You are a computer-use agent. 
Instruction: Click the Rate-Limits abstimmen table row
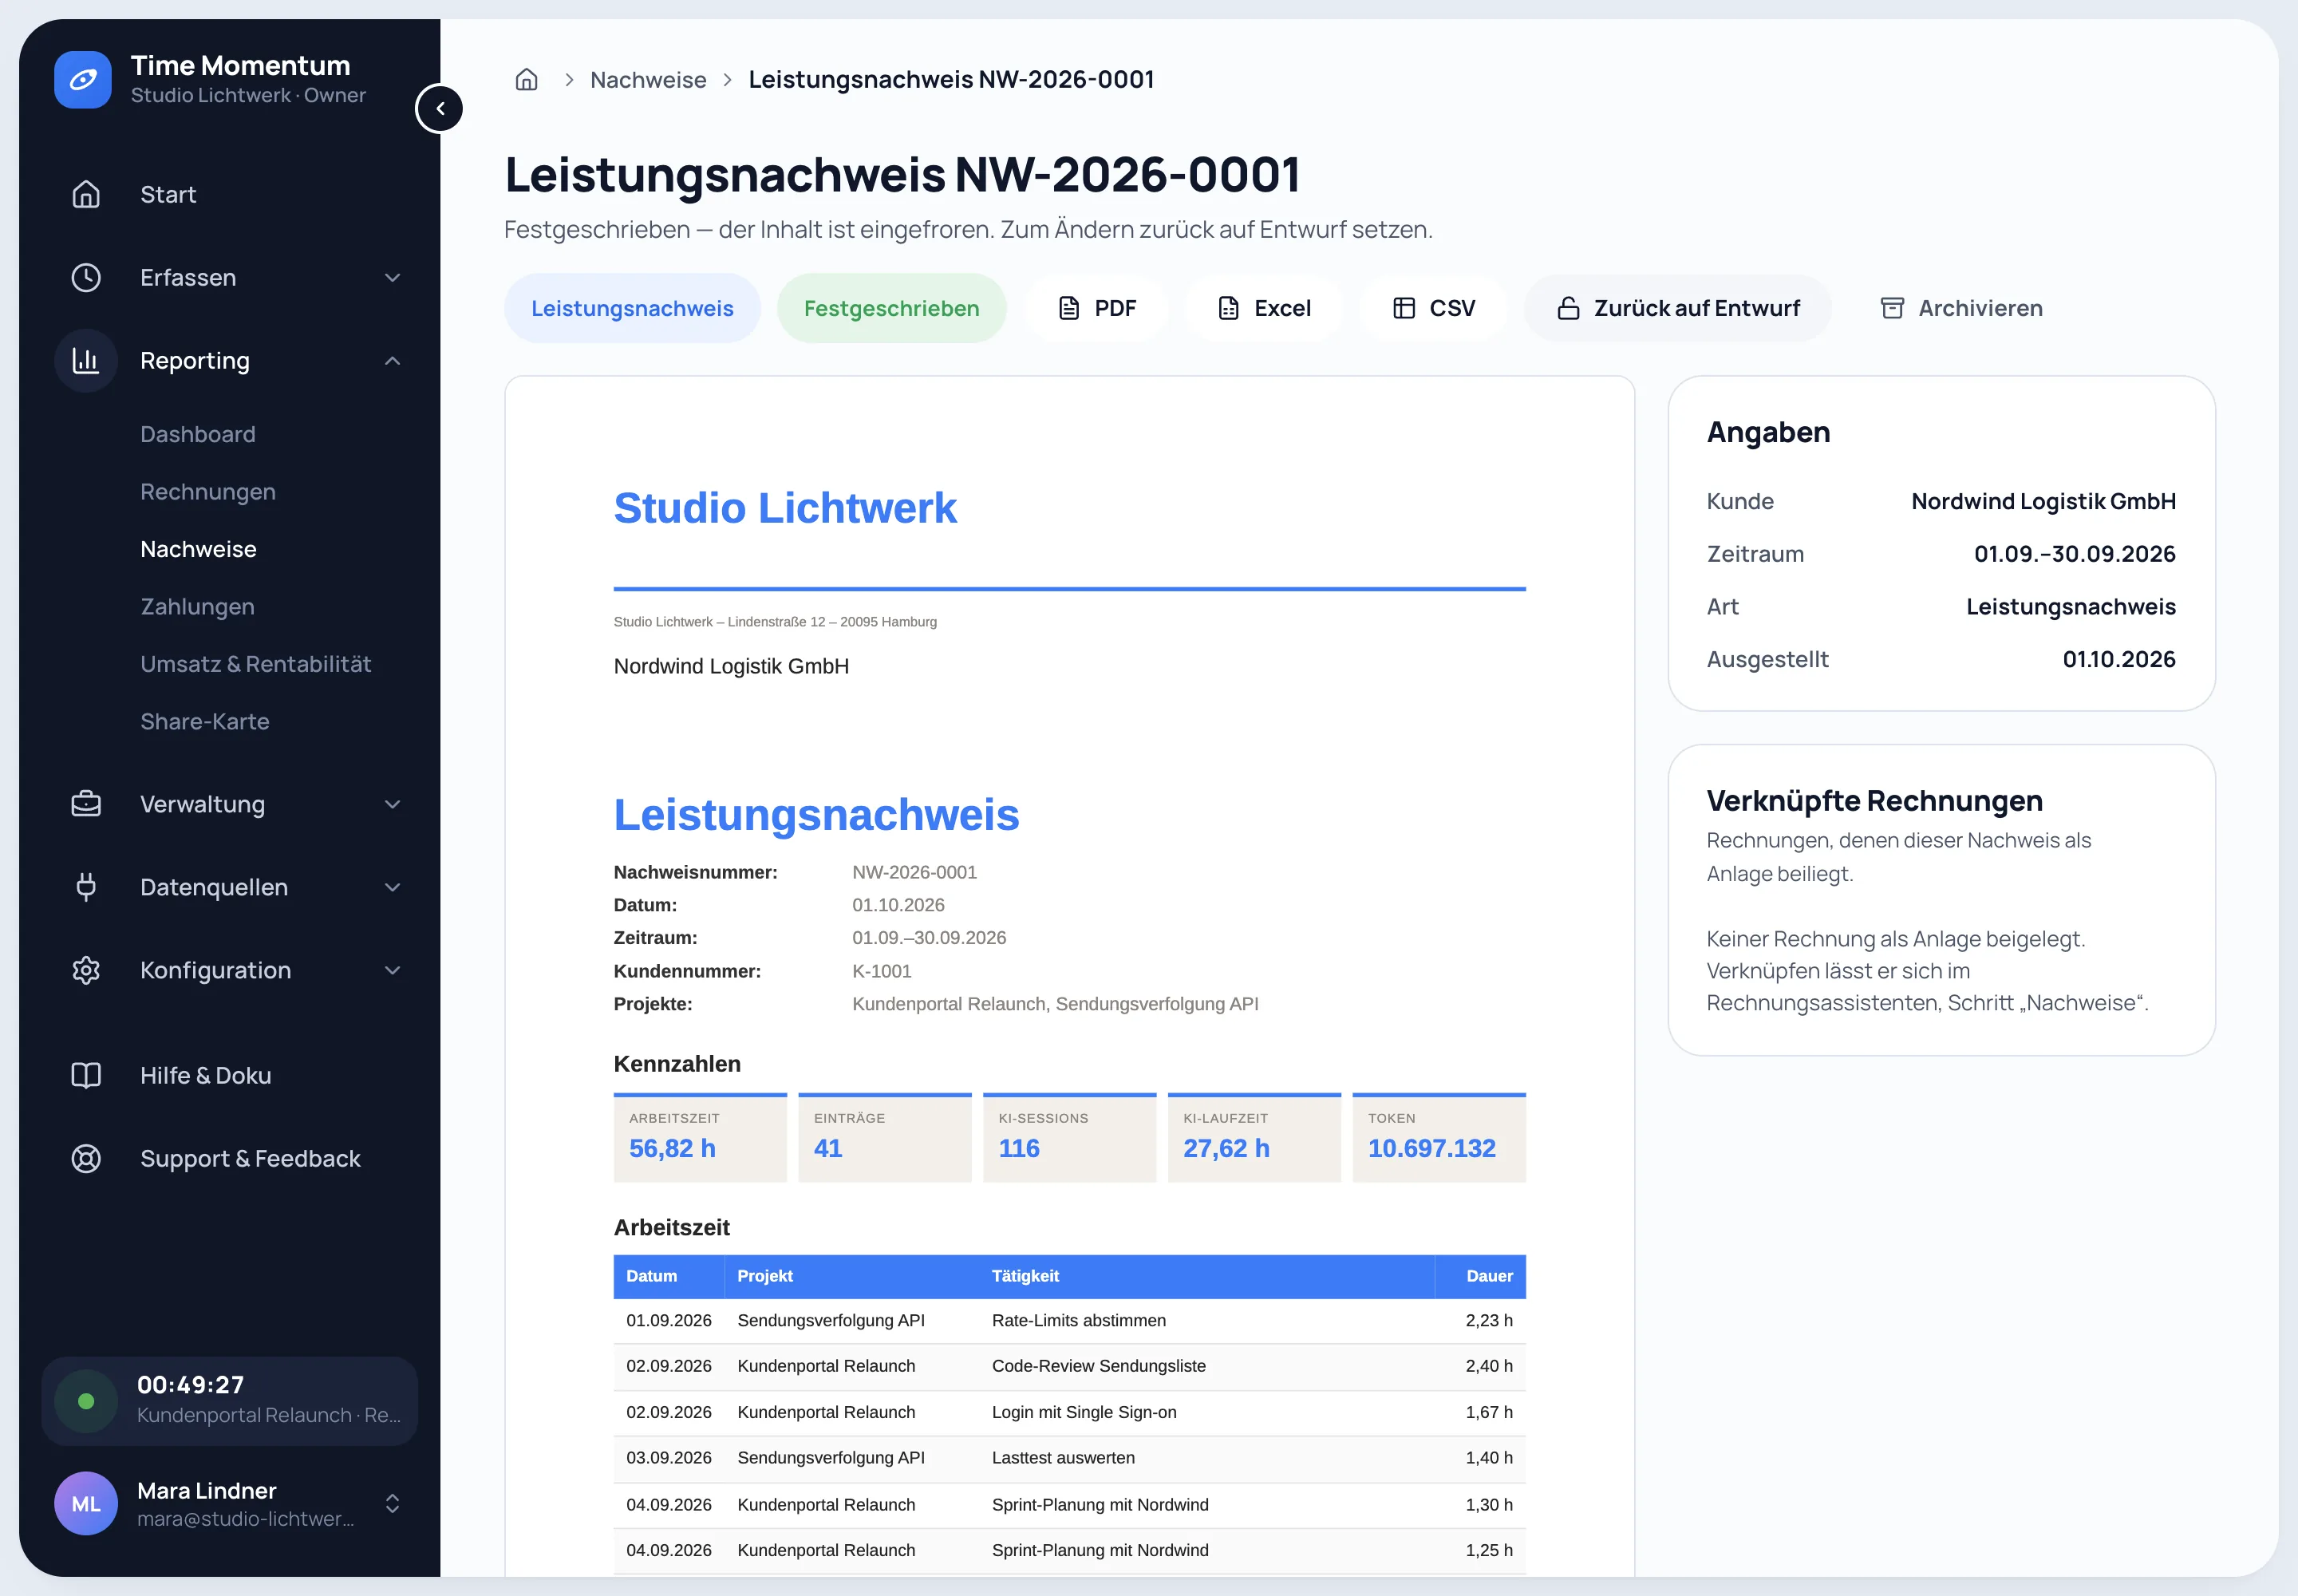click(x=1069, y=1320)
